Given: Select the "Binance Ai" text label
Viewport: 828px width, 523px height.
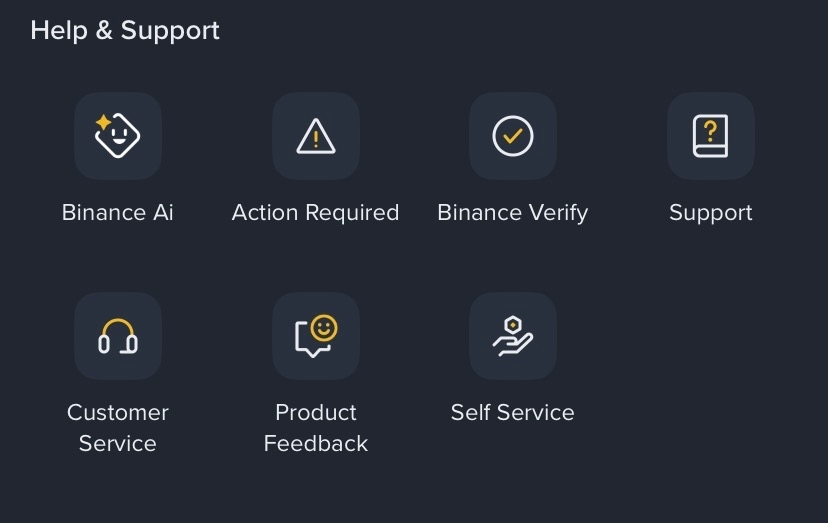Looking at the screenshot, I should (118, 213).
